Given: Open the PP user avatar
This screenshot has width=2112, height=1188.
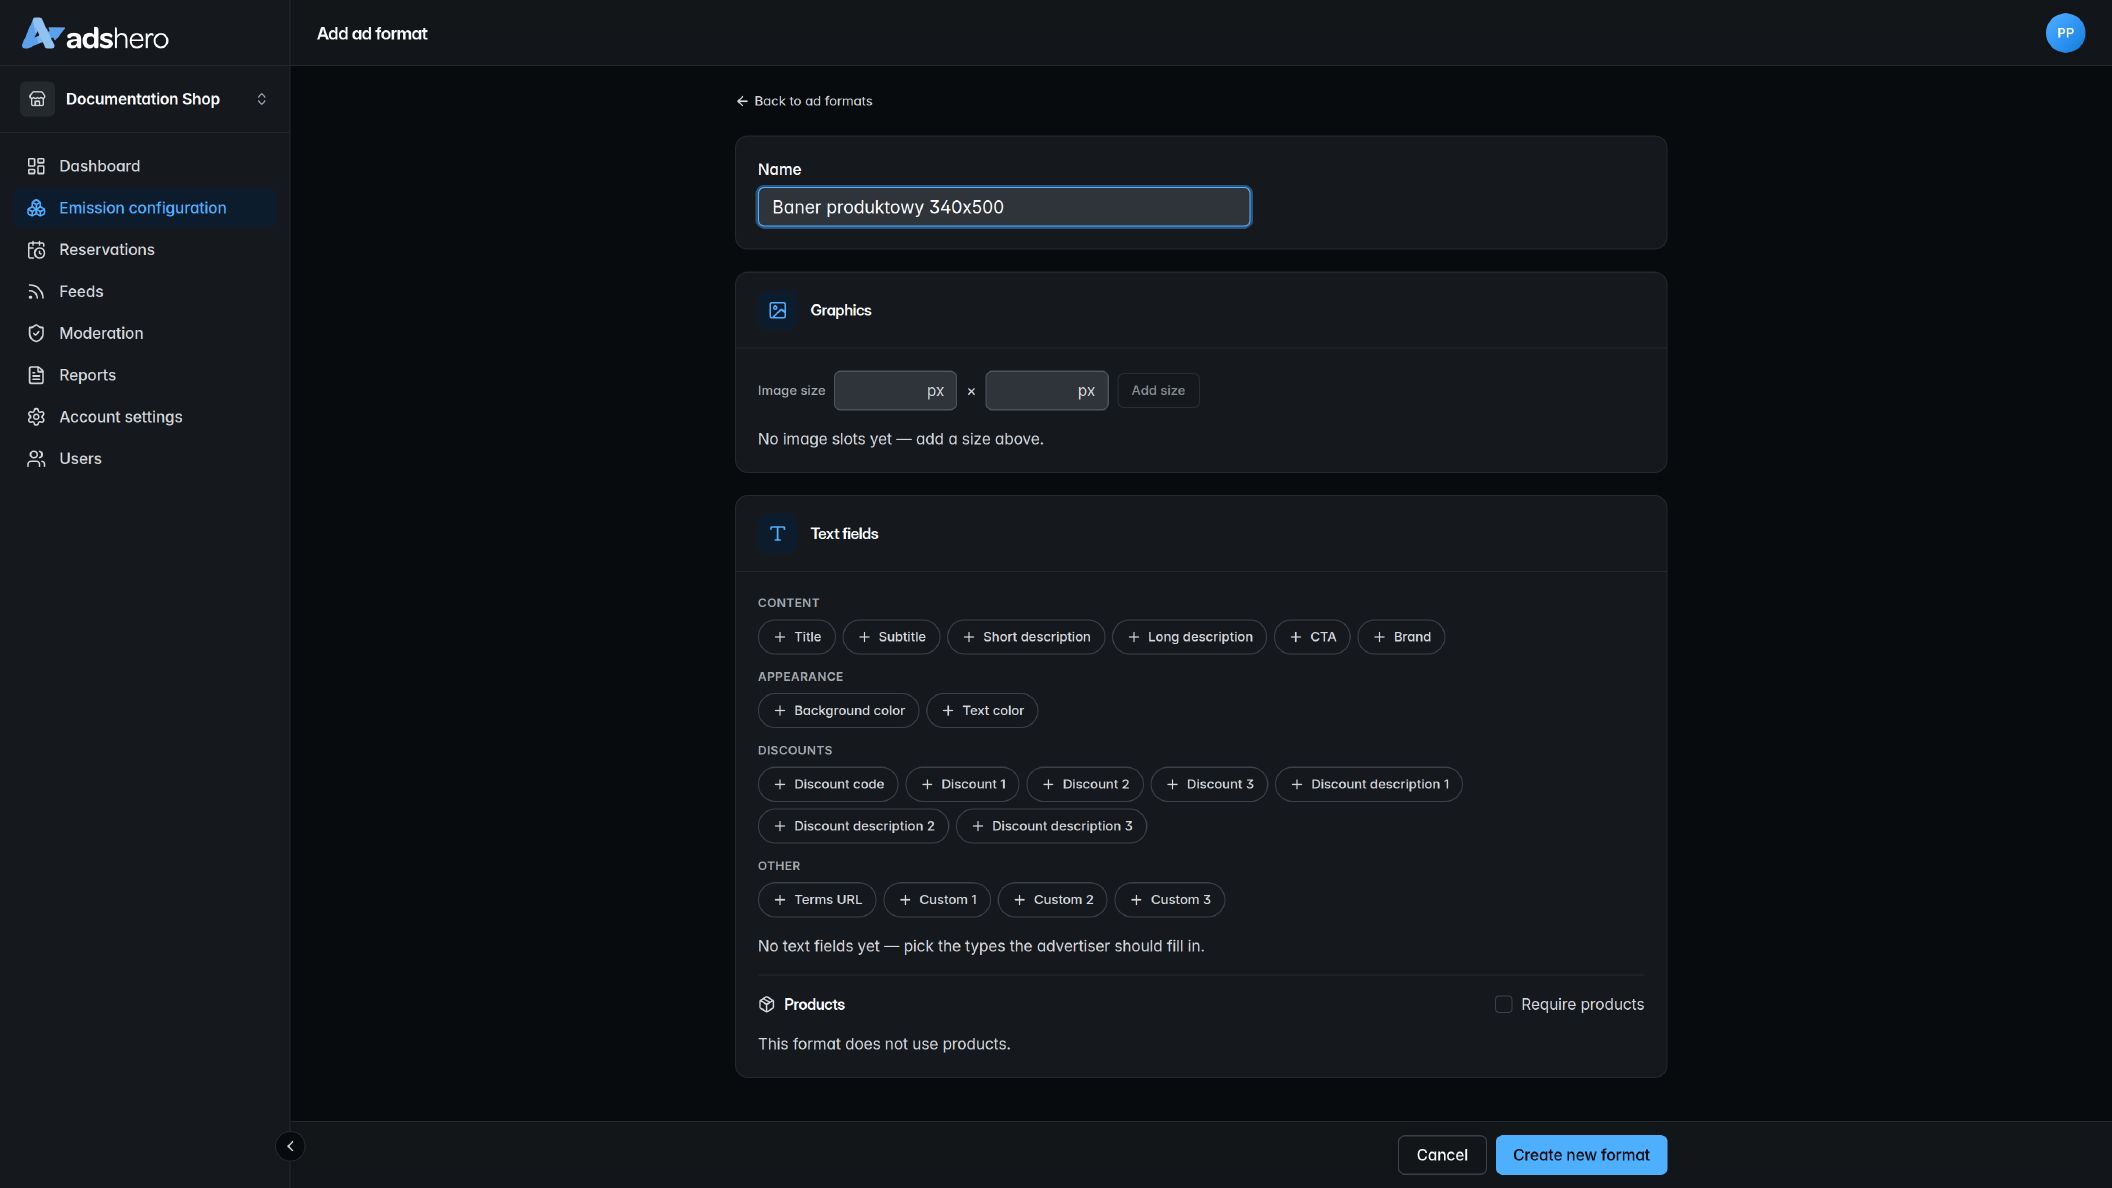Looking at the screenshot, I should [2065, 33].
